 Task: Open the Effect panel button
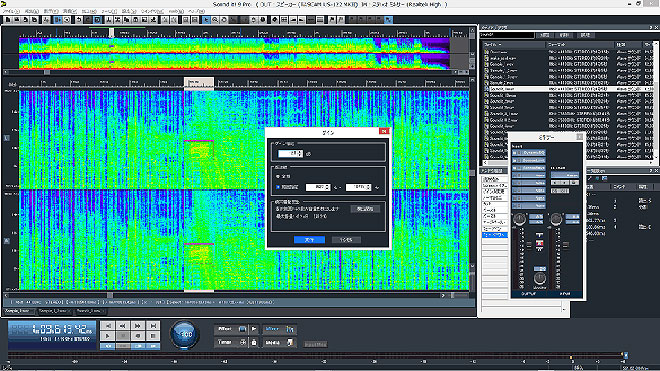pos(231,329)
